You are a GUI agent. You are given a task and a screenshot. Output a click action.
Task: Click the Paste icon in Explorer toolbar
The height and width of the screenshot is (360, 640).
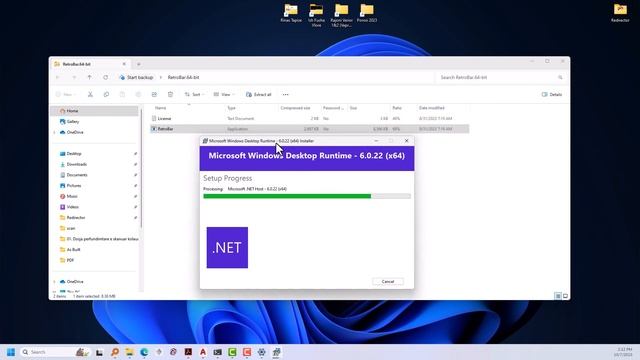coord(122,94)
